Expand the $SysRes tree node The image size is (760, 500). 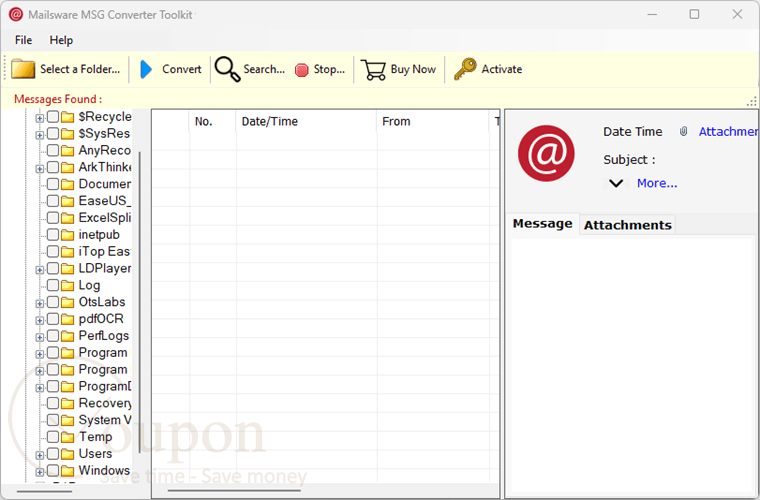(40, 135)
